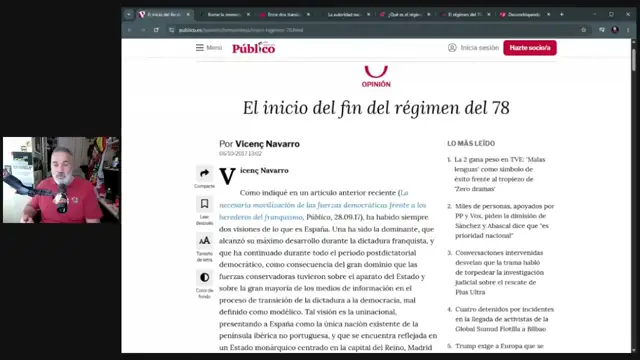This screenshot has height=360, width=640.
Task: Open 'Conversaciones intervenidas desvelan' story
Action: (500, 272)
